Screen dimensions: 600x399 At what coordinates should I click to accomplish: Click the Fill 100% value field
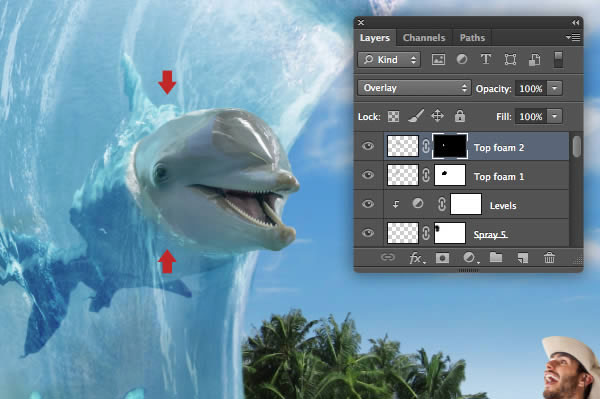(531, 116)
